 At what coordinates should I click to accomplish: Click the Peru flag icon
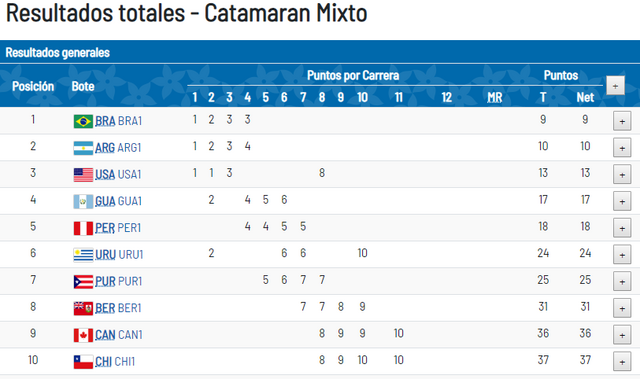click(x=83, y=228)
